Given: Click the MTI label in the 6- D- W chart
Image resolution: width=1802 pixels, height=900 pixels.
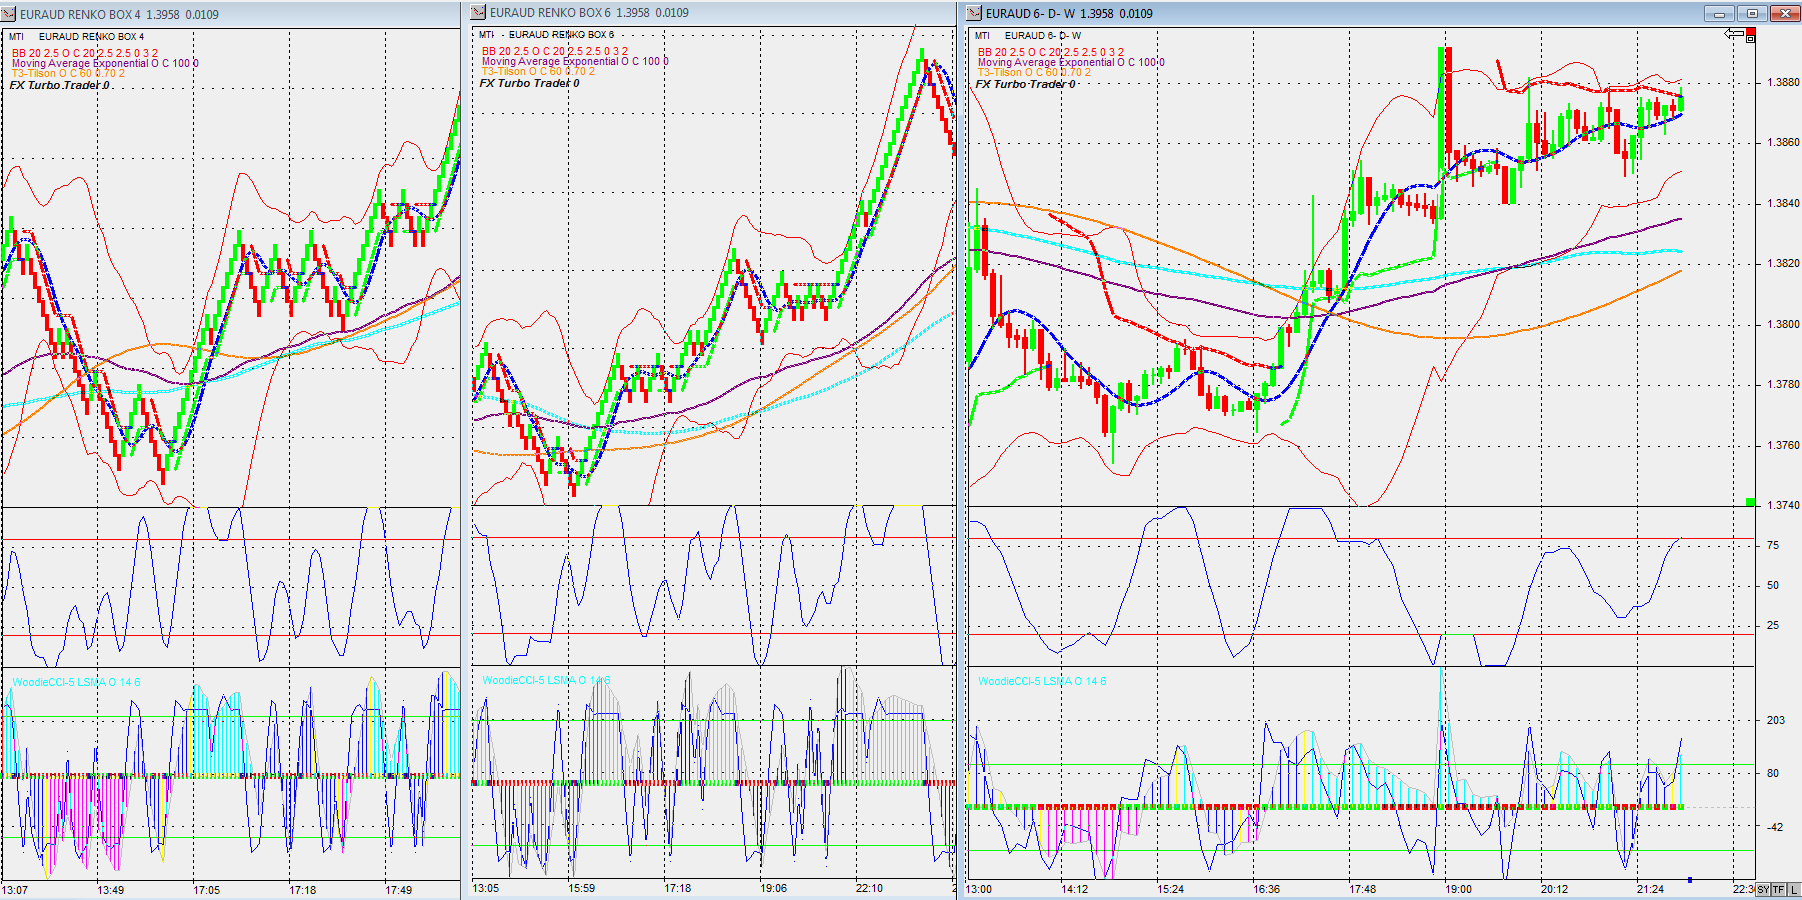Looking at the screenshot, I should (982, 36).
